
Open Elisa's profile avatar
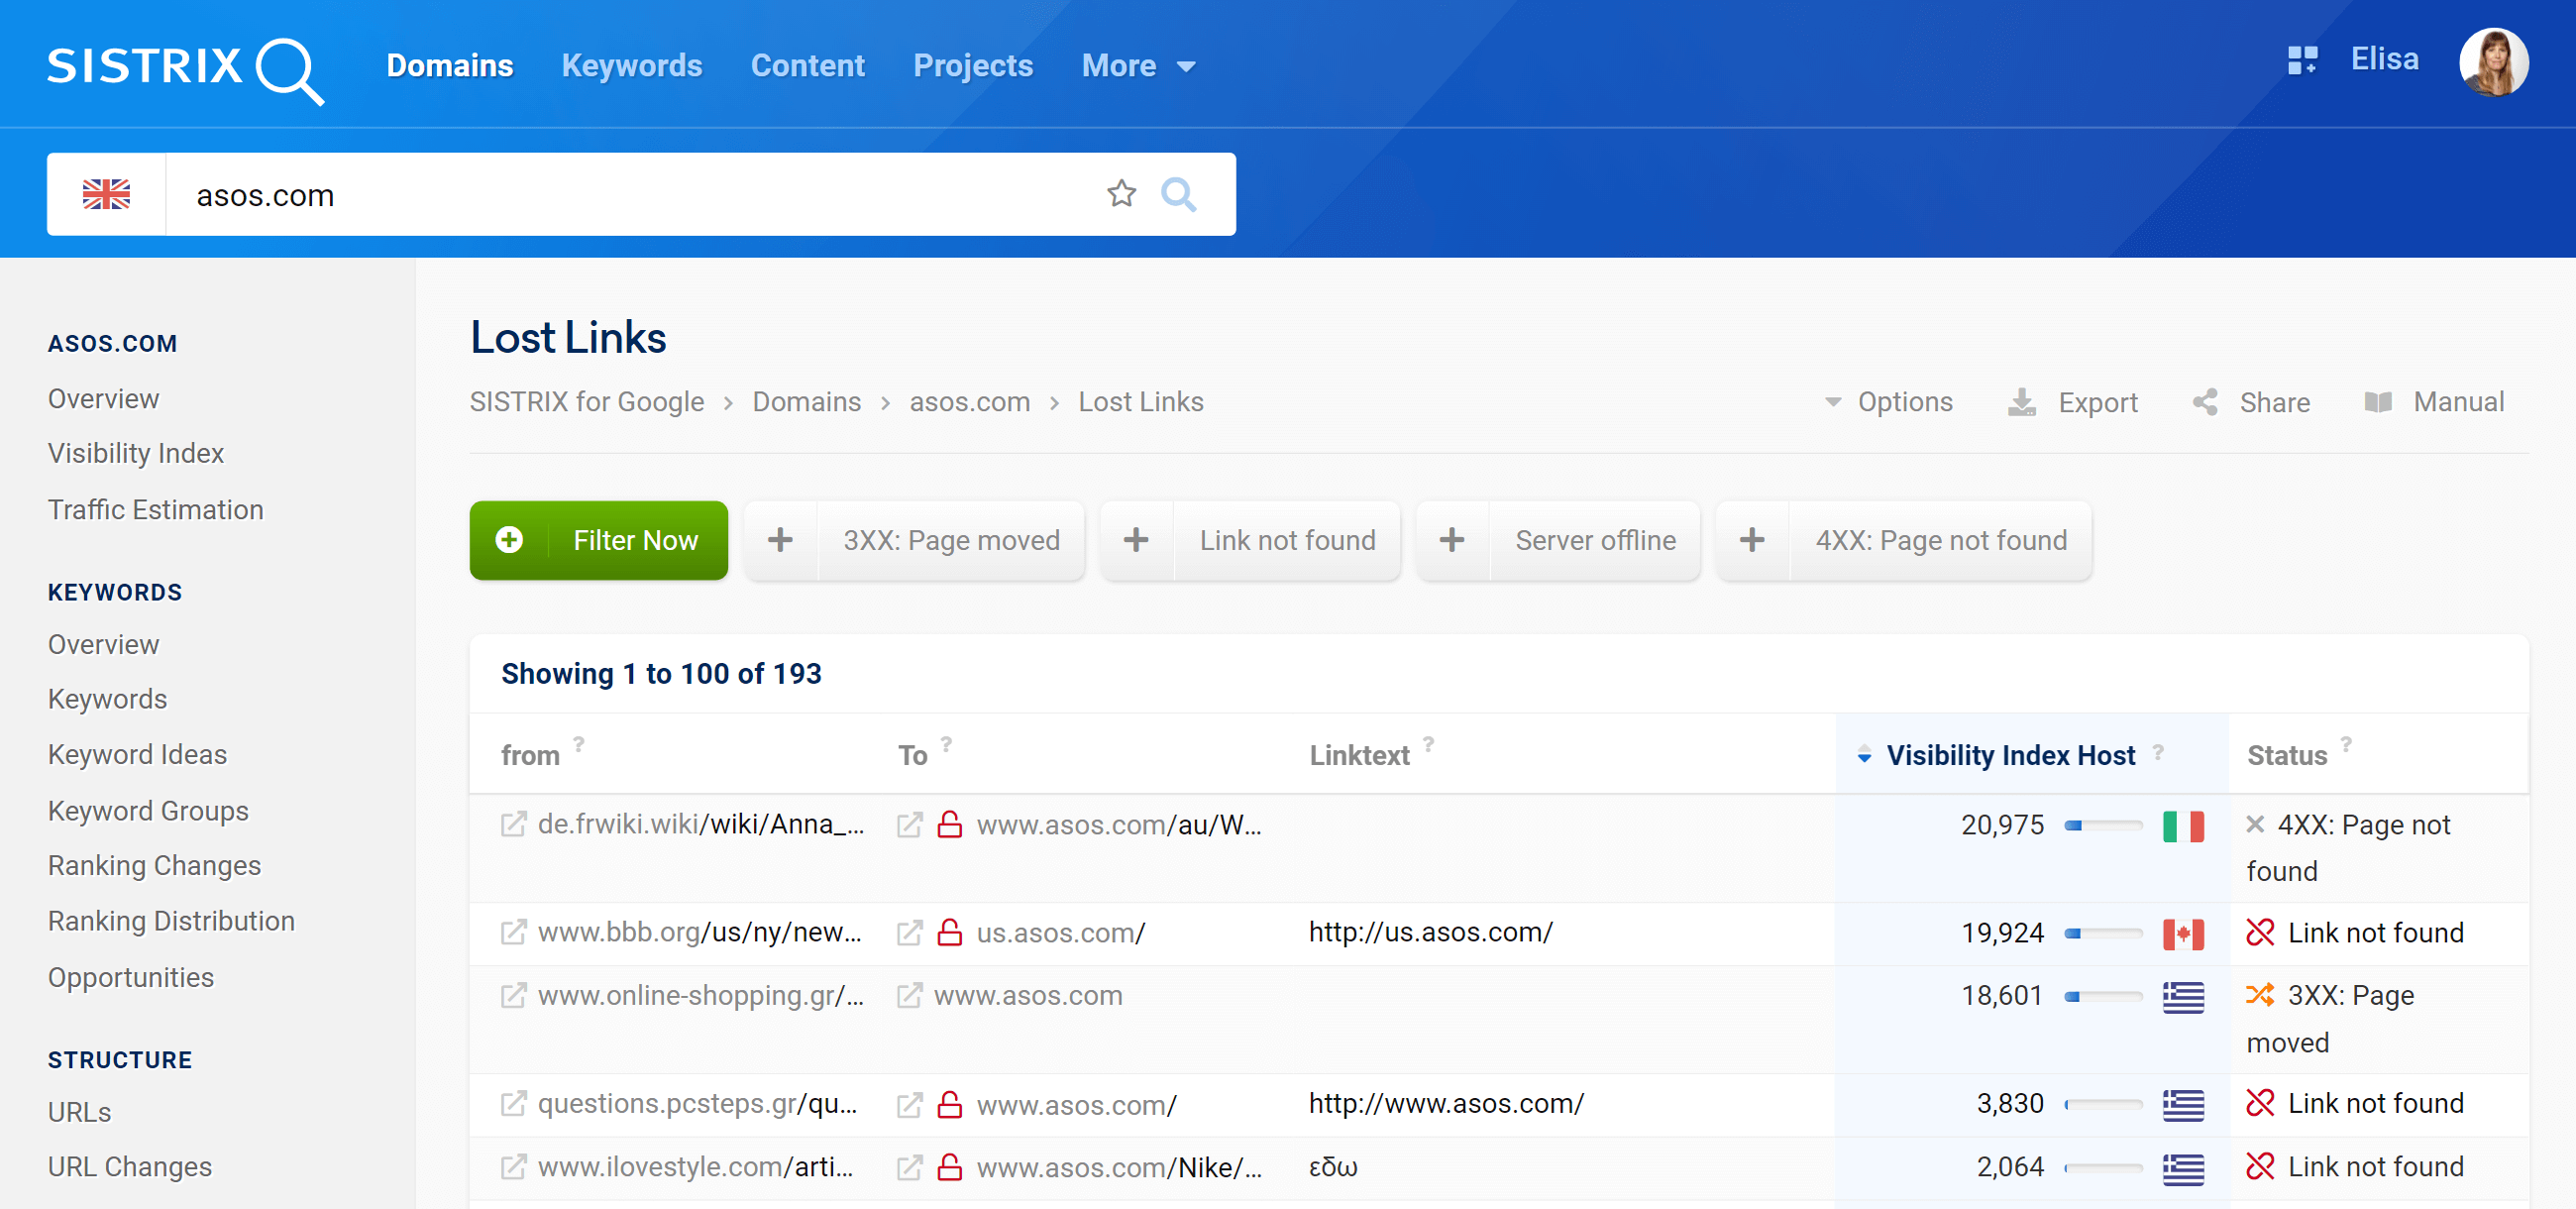click(2494, 62)
